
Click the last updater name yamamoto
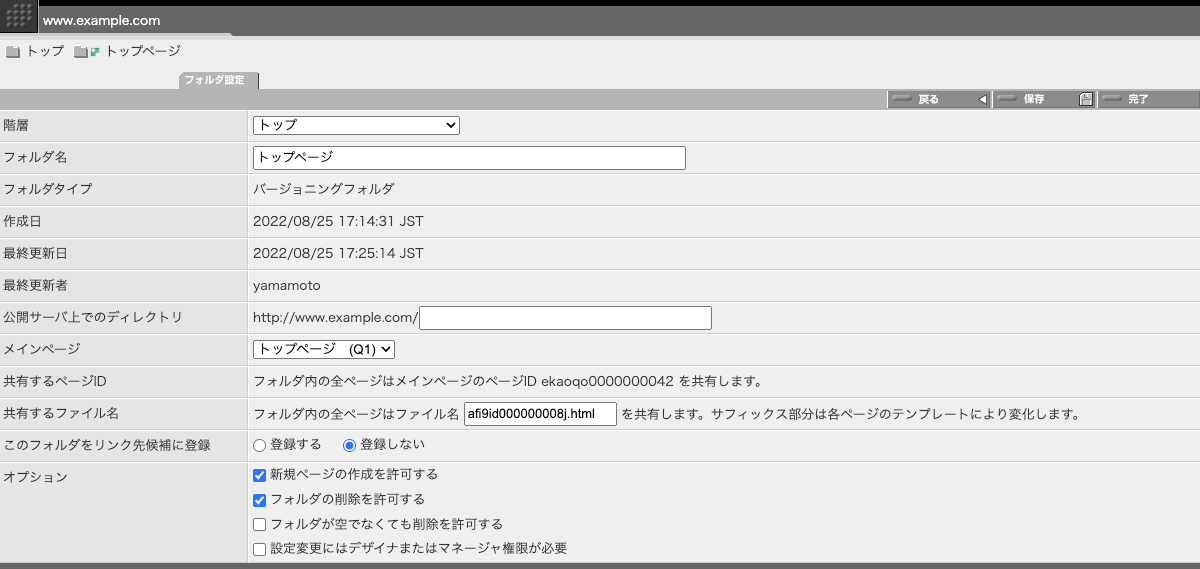(x=287, y=285)
